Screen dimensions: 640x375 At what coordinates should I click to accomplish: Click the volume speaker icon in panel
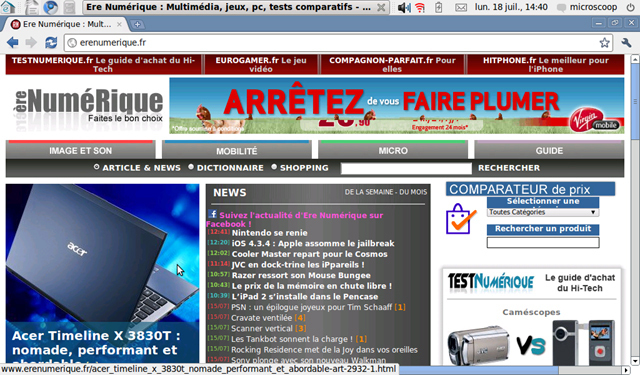[x=404, y=7]
